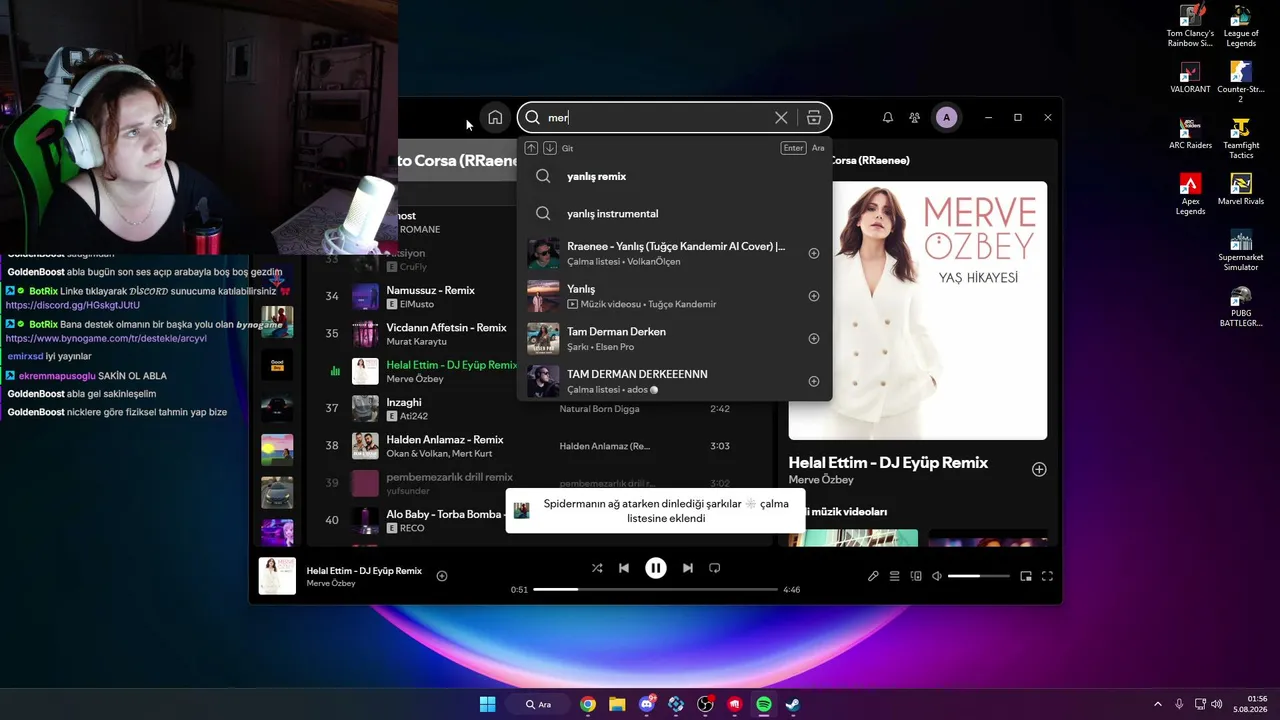The height and width of the screenshot is (720, 1280).
Task: Clear the Spotify search field with the X
Action: pyautogui.click(x=781, y=118)
